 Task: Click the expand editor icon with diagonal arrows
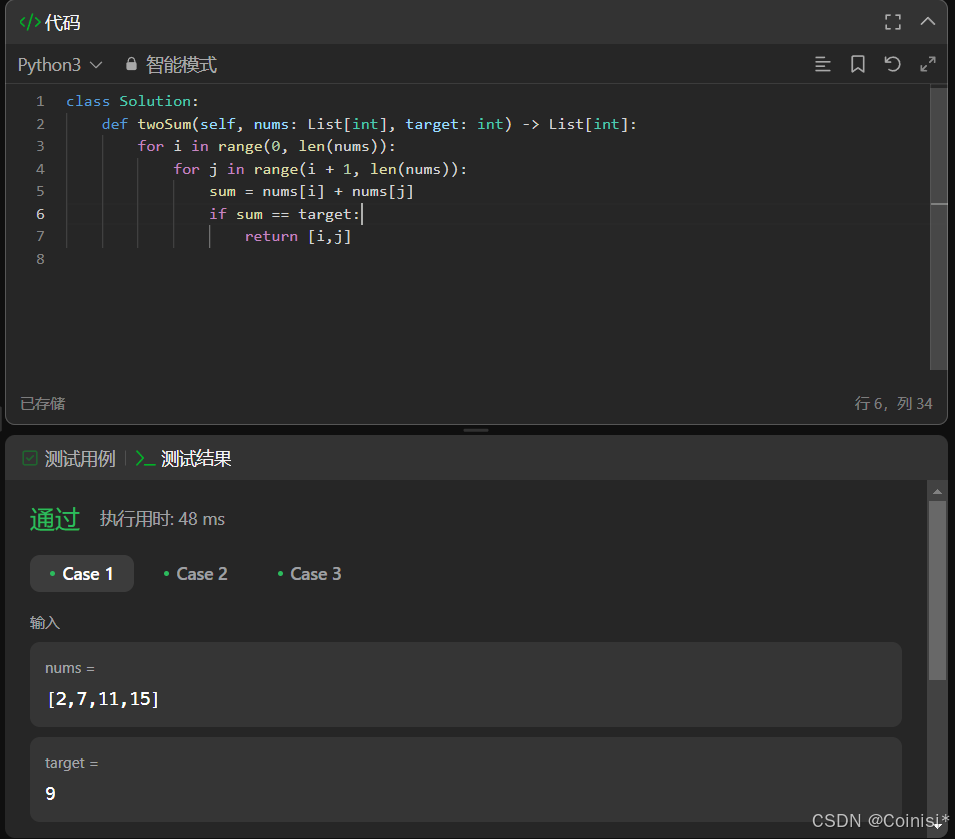click(928, 64)
